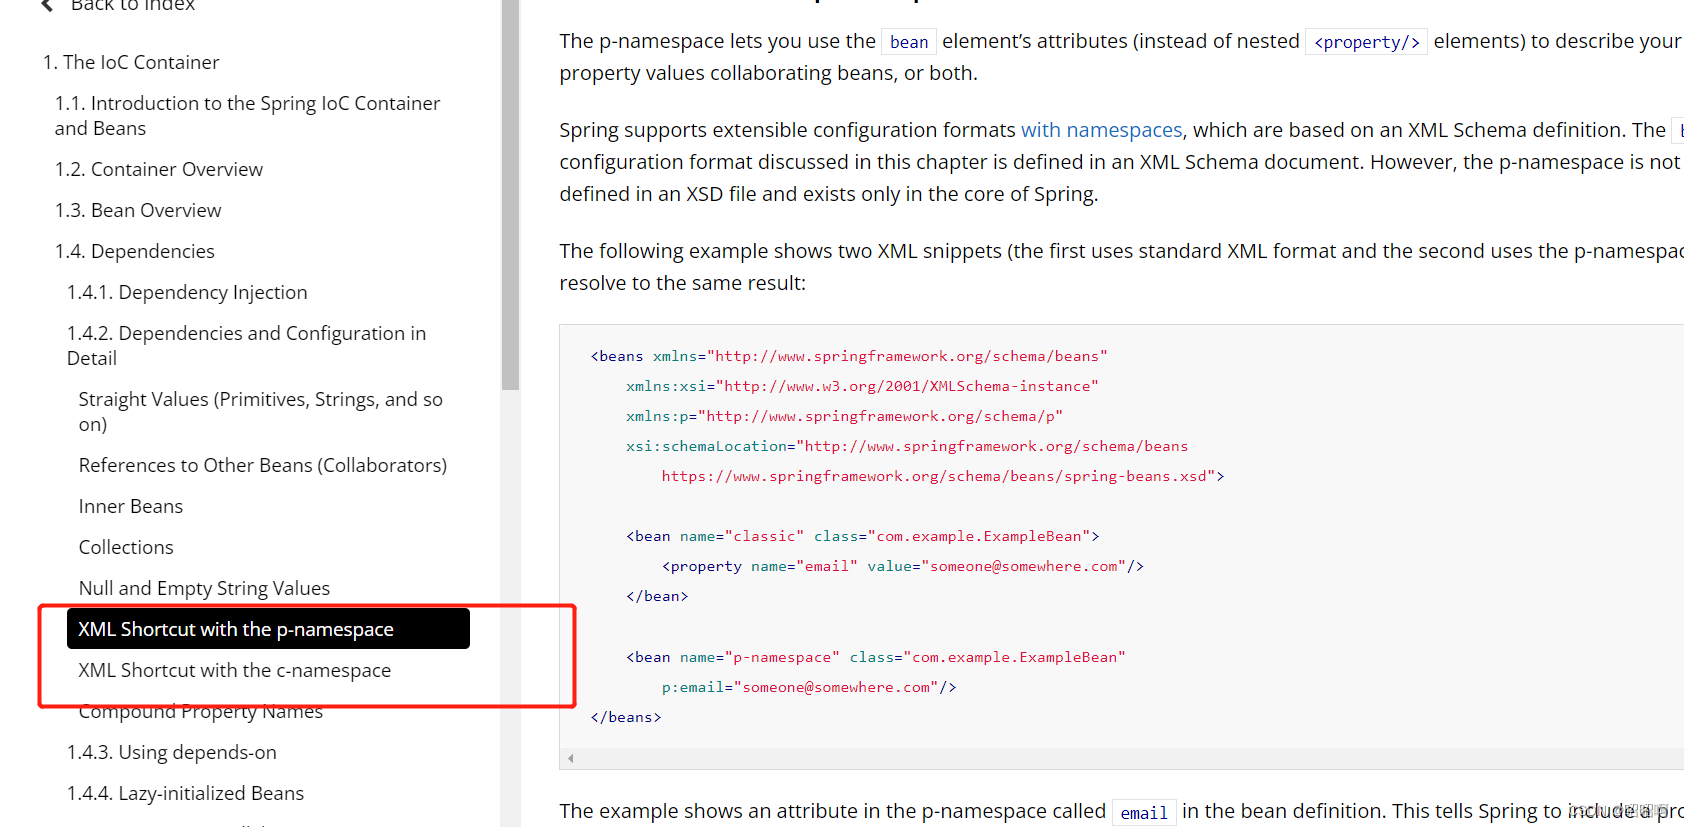Click the inline '<property/>' code label
The height and width of the screenshot is (827, 1684).
point(1366,42)
